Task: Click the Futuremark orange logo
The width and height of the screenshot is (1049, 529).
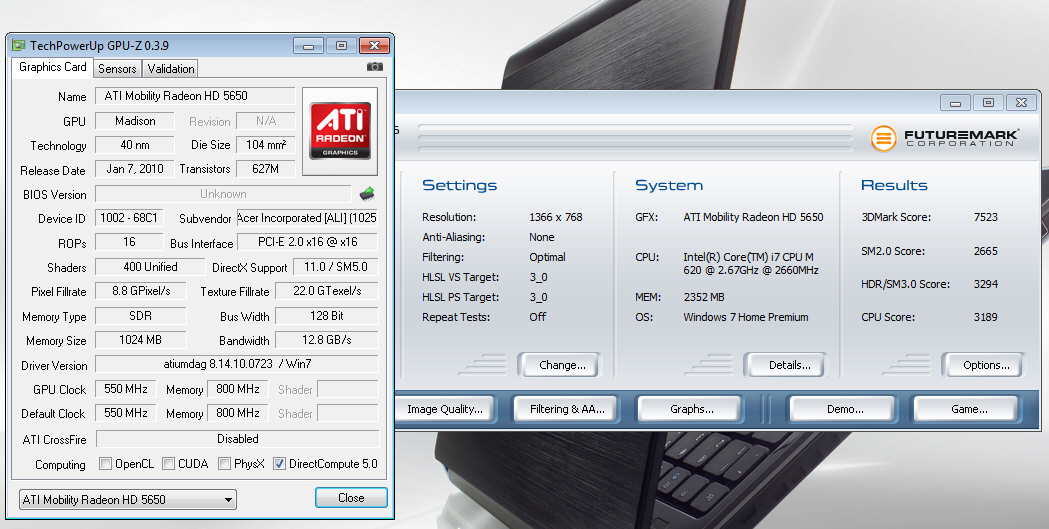Action: click(883, 138)
